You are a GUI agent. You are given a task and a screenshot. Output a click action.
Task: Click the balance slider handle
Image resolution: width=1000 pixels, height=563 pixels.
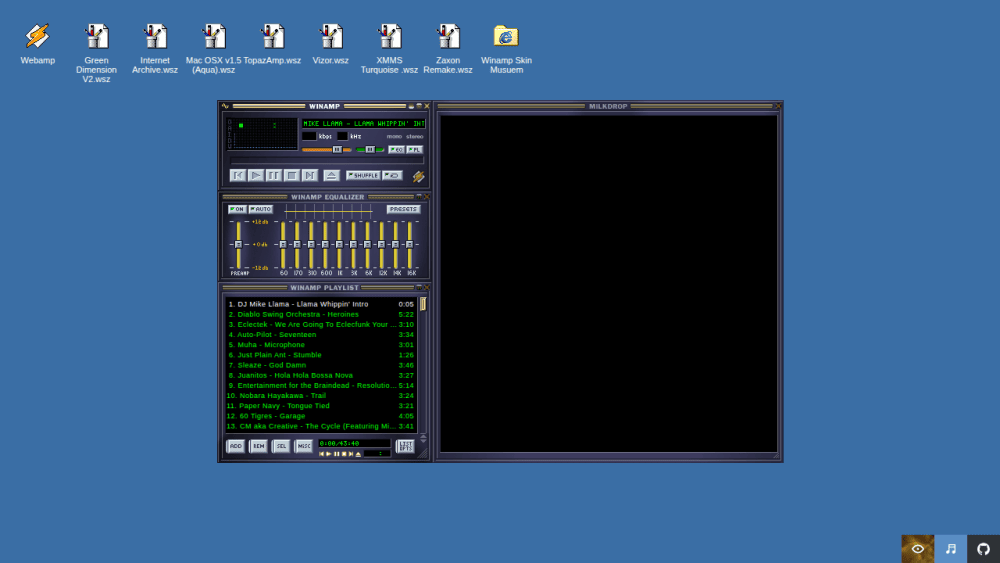[x=370, y=150]
